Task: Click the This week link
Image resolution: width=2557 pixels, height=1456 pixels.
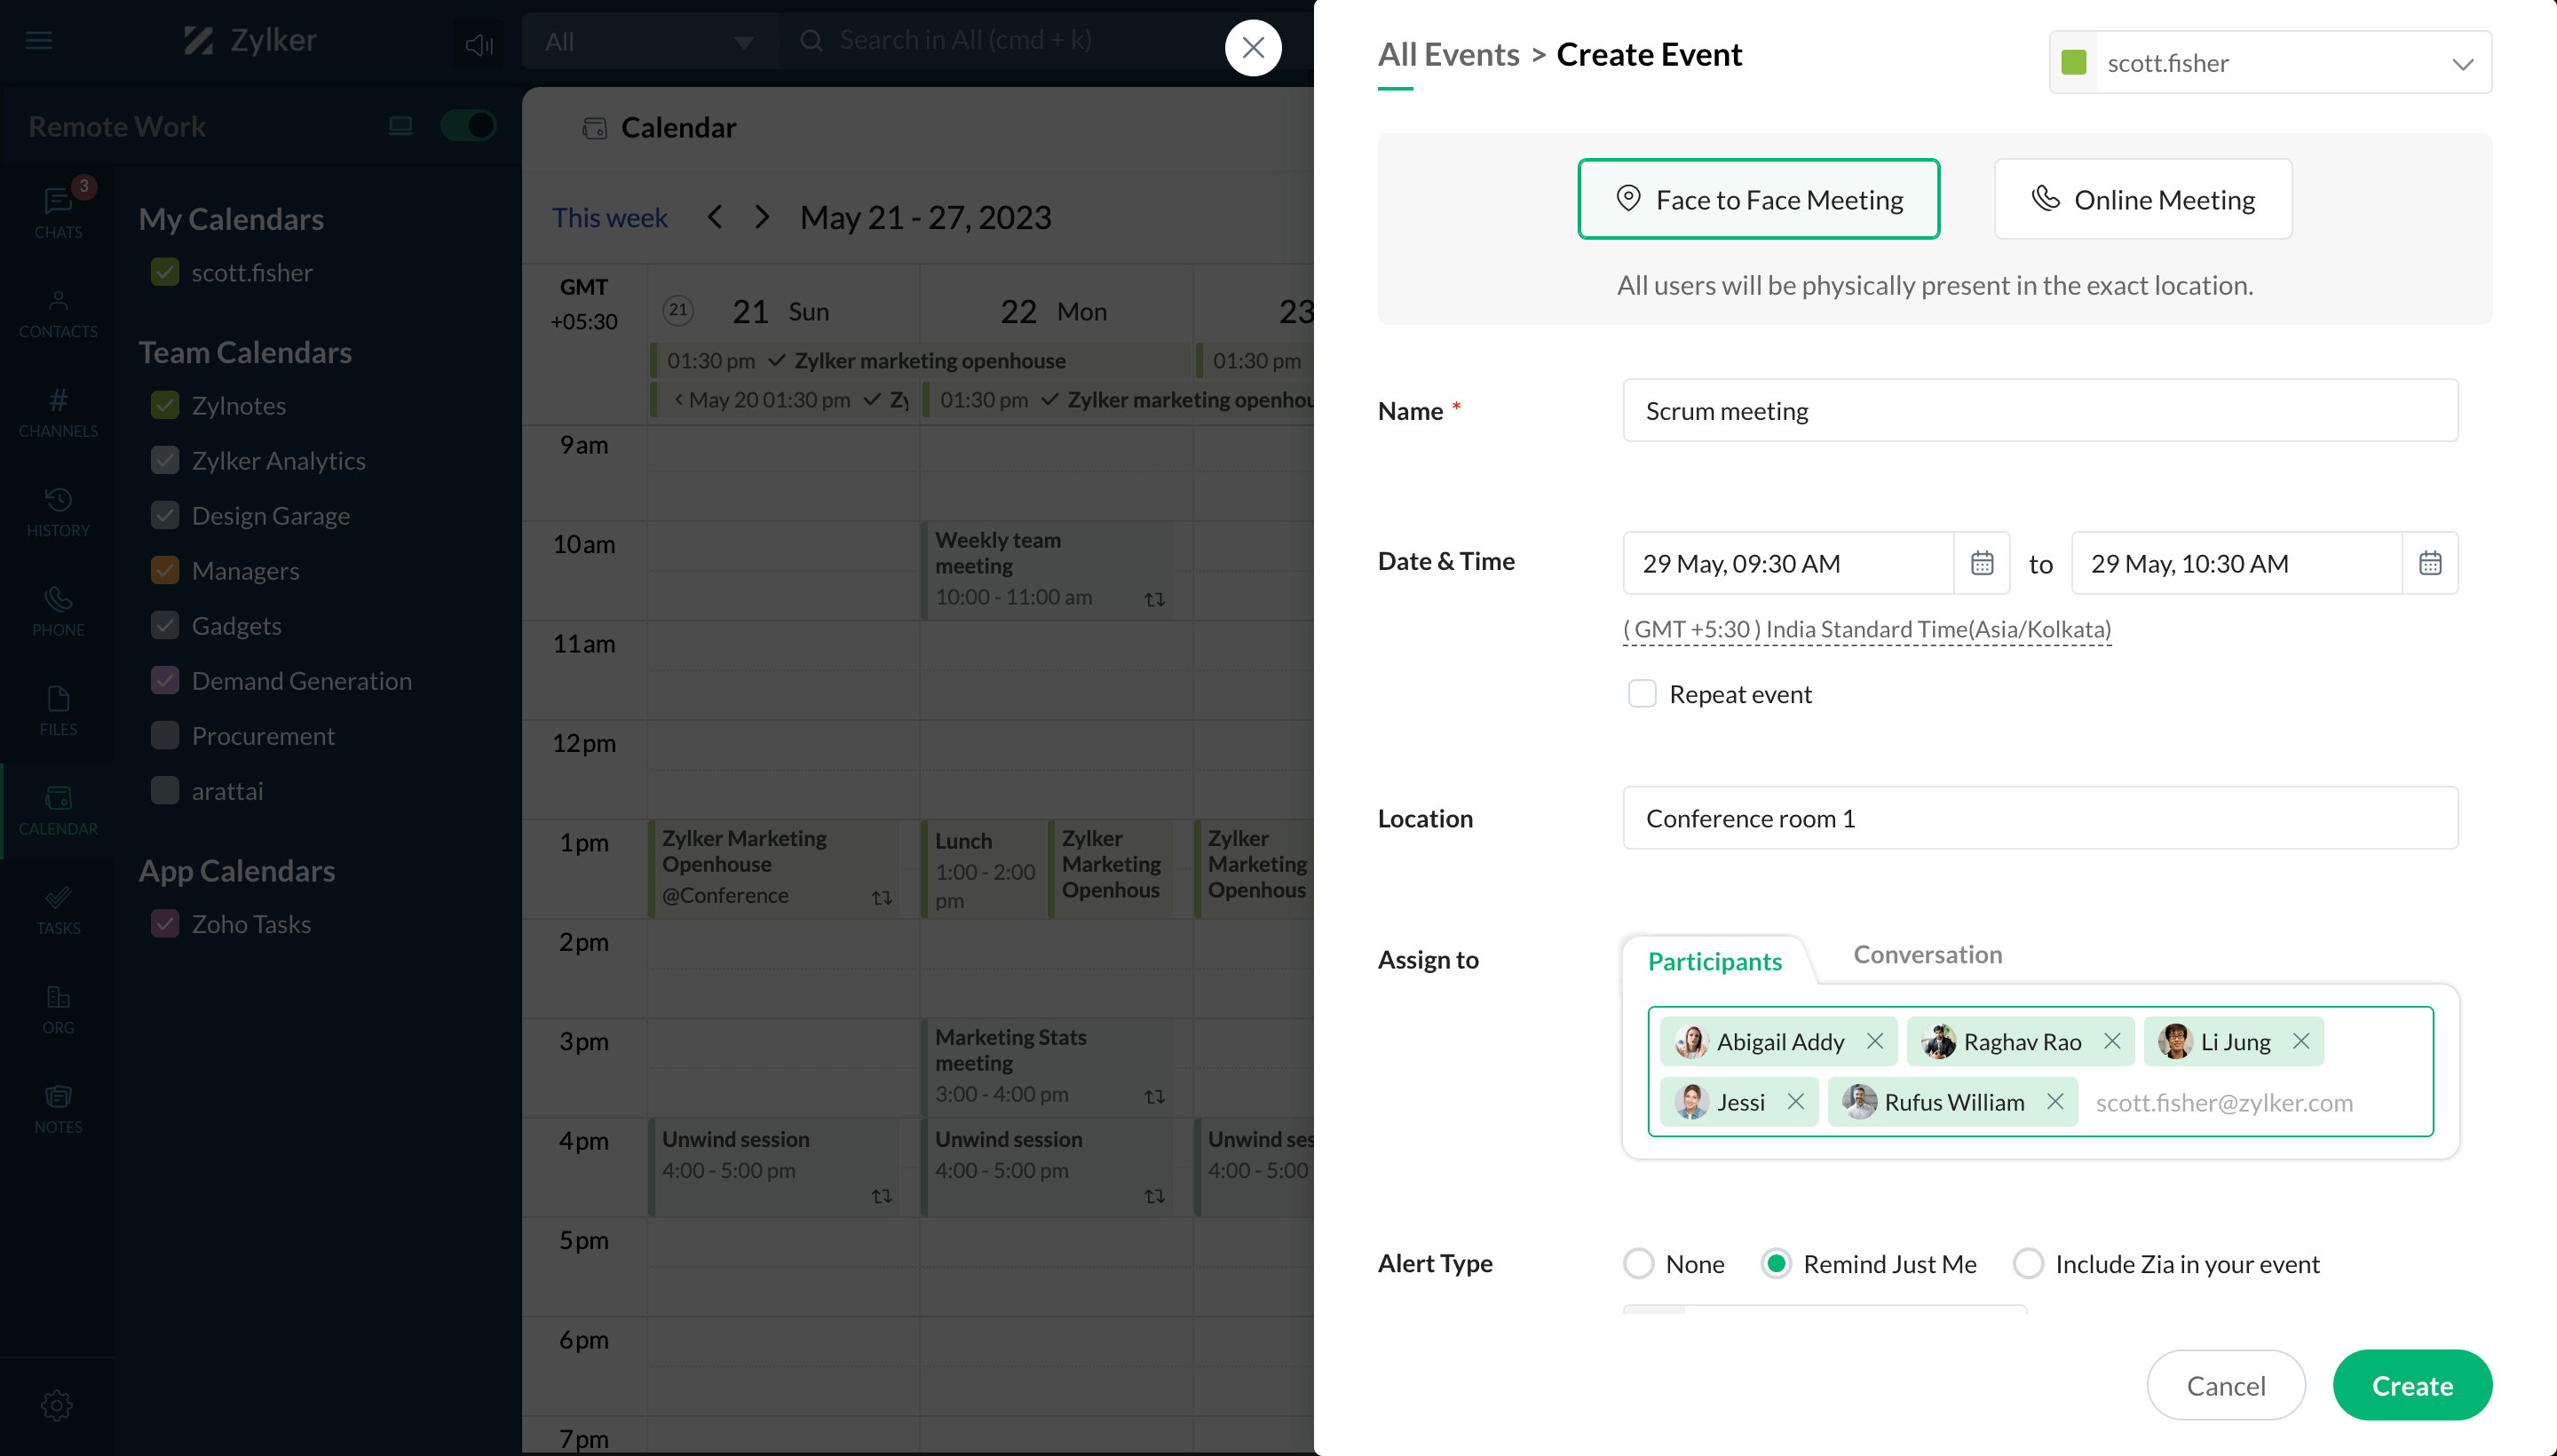Action: pos(609,217)
